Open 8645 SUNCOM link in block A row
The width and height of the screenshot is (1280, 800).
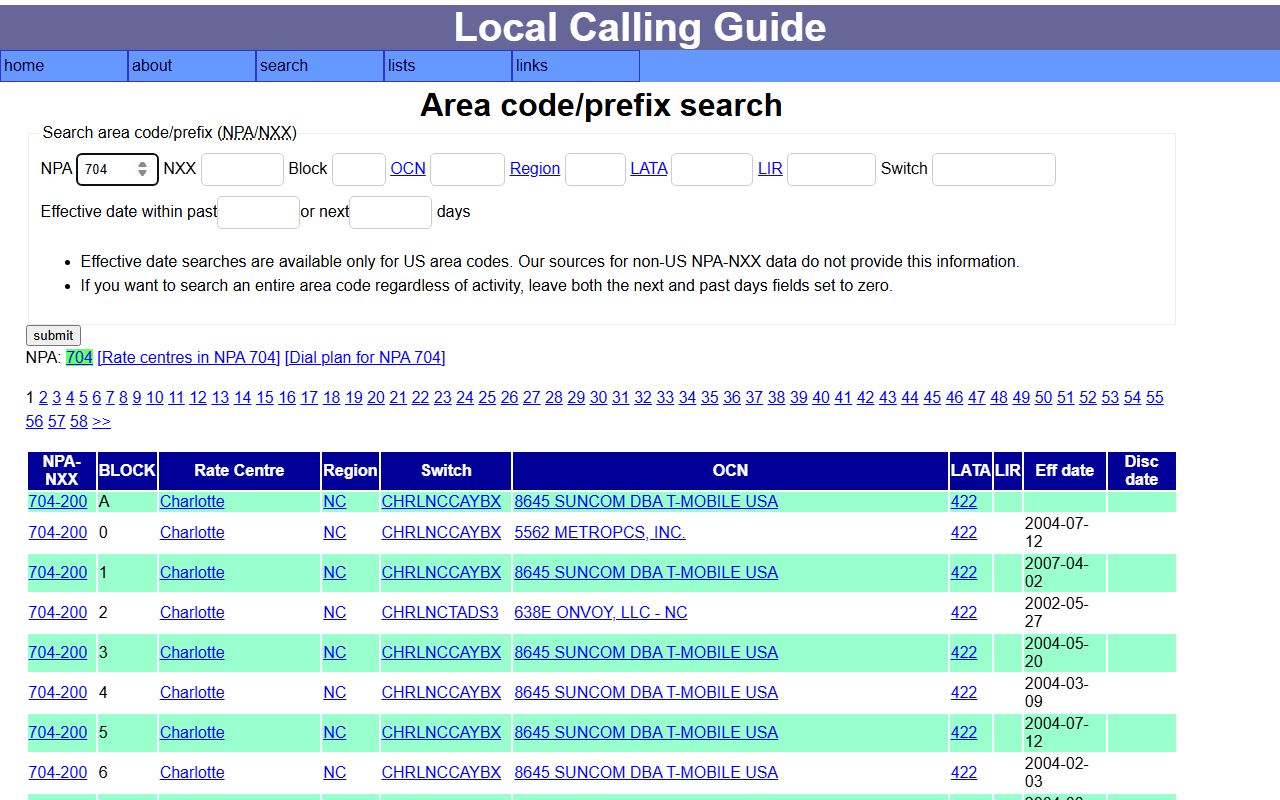coord(646,502)
